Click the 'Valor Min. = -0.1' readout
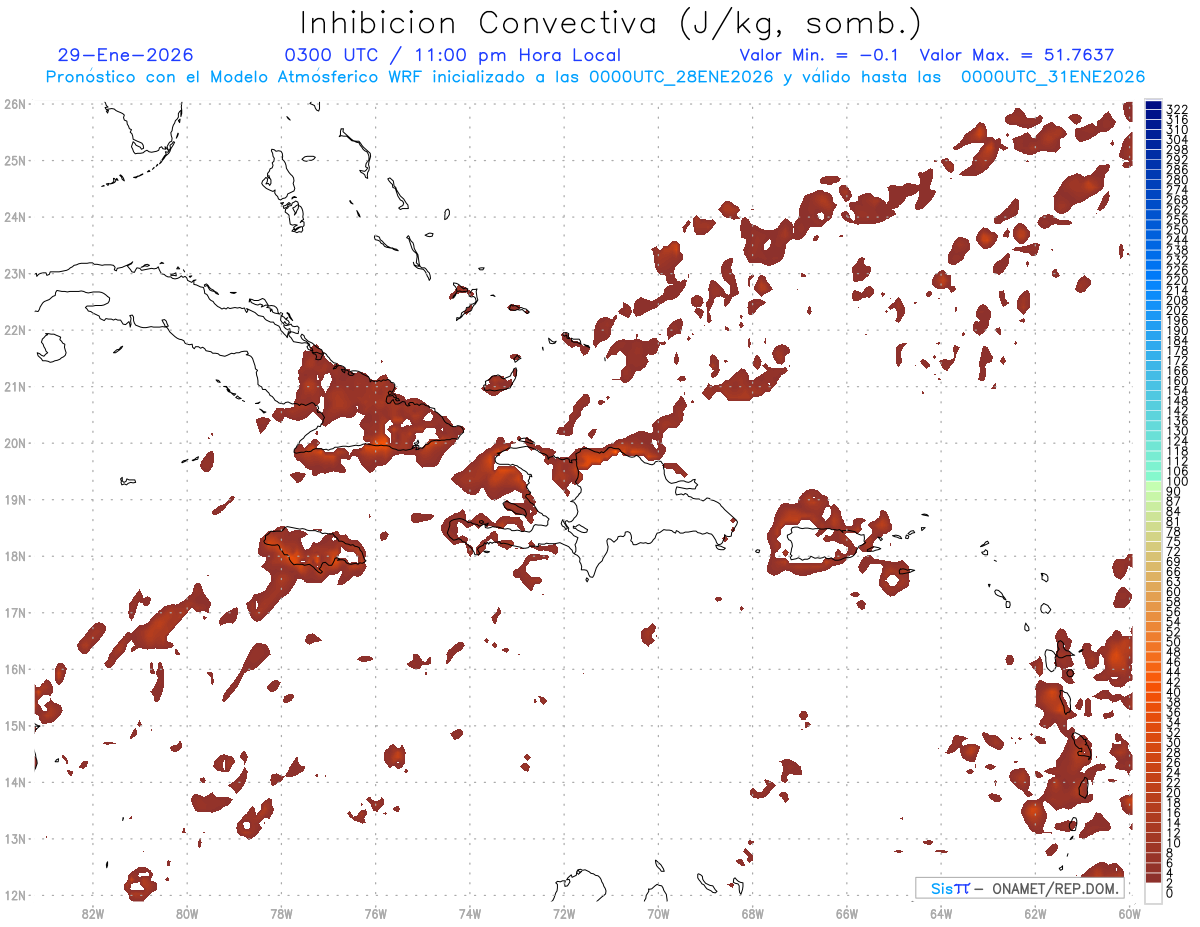 820,55
